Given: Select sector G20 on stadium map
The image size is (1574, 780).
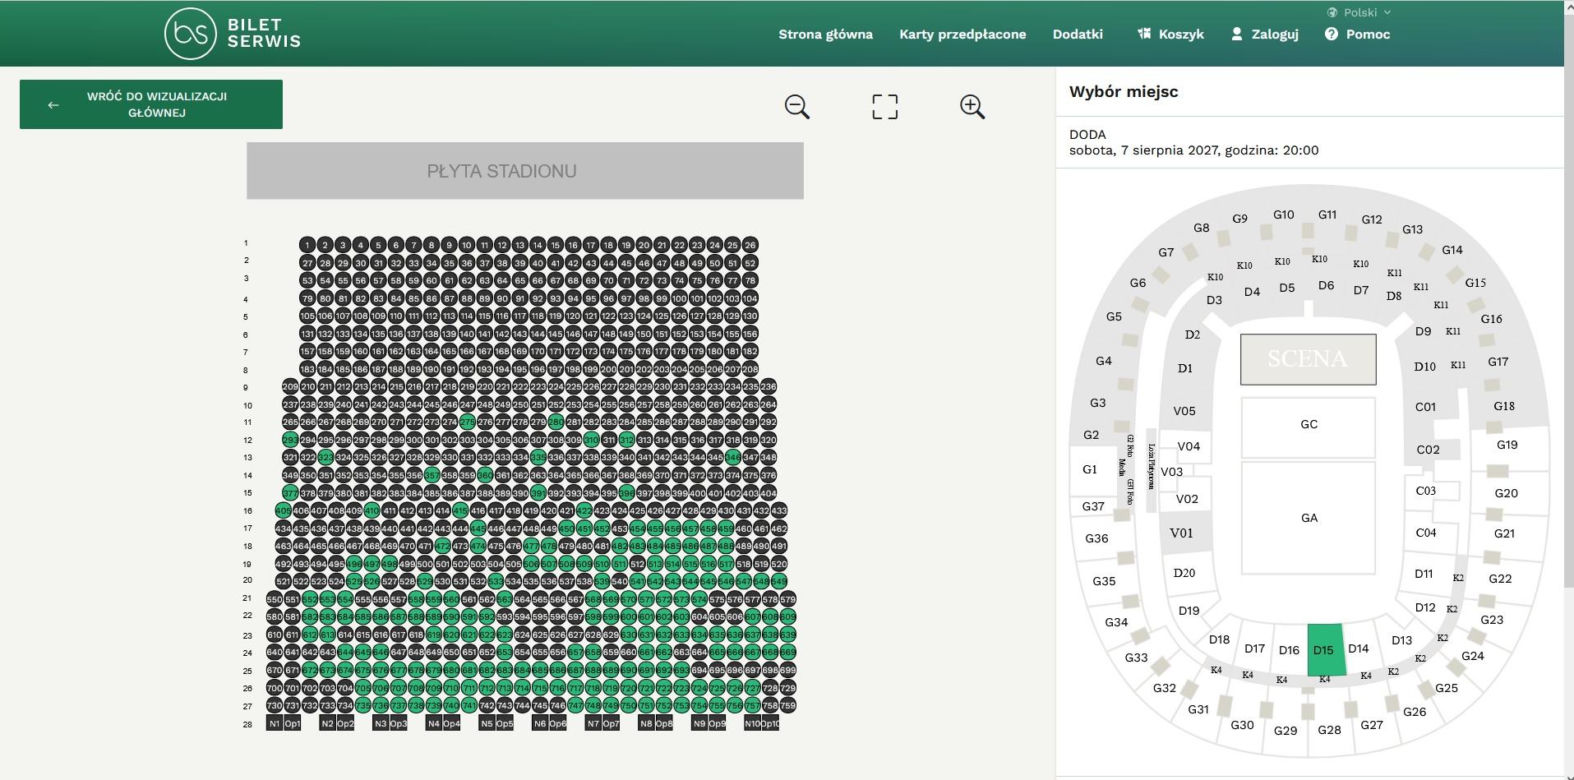Looking at the screenshot, I should click(1506, 493).
